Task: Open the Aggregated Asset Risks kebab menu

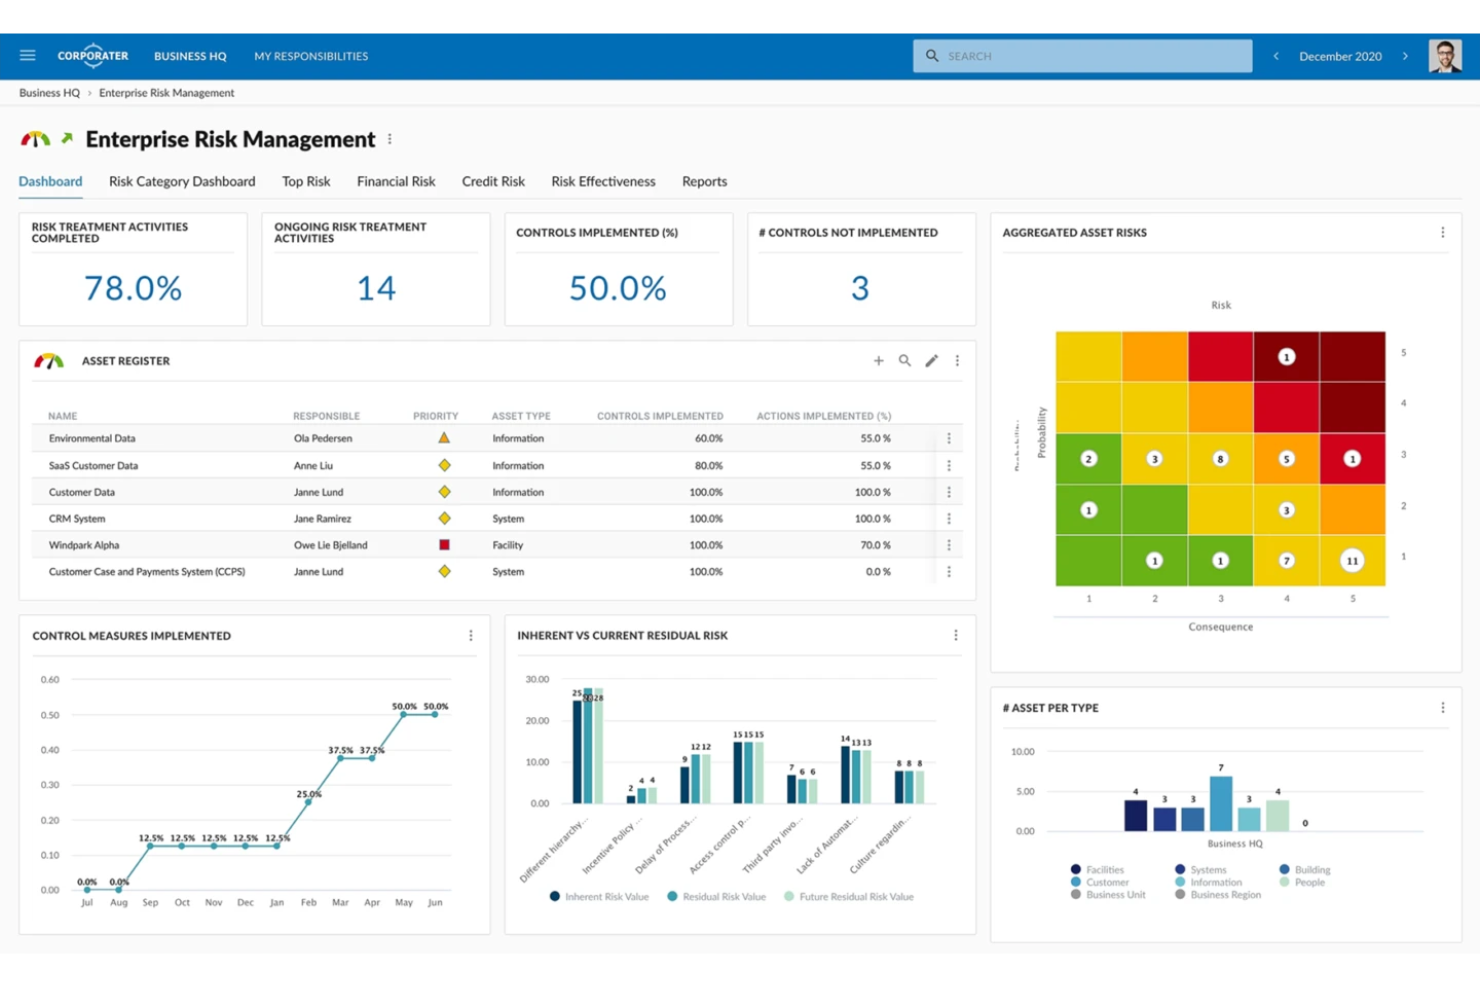Action: pos(1443,232)
